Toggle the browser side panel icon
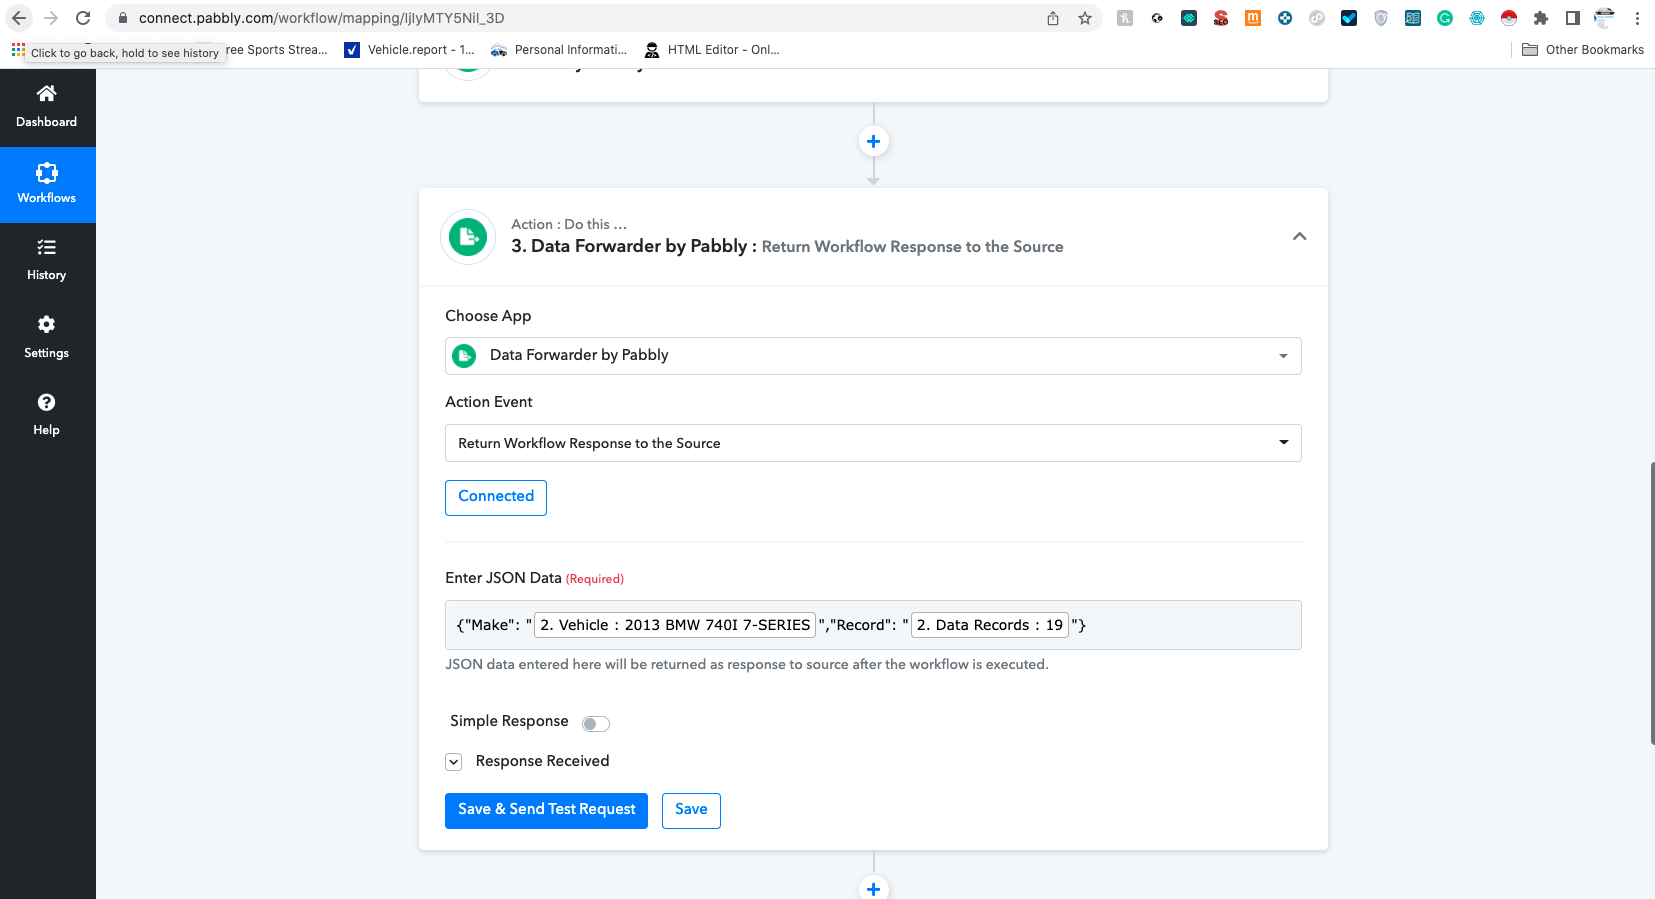The height and width of the screenshot is (899, 1655). [x=1573, y=18]
